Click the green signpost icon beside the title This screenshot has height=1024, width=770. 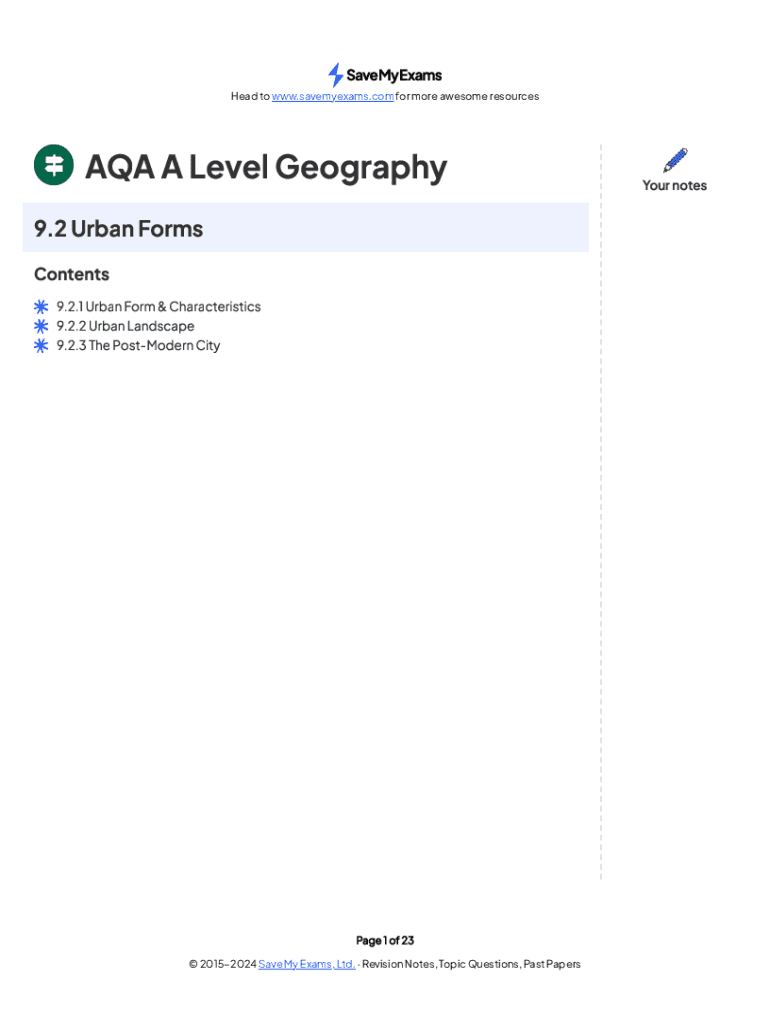(x=54, y=165)
